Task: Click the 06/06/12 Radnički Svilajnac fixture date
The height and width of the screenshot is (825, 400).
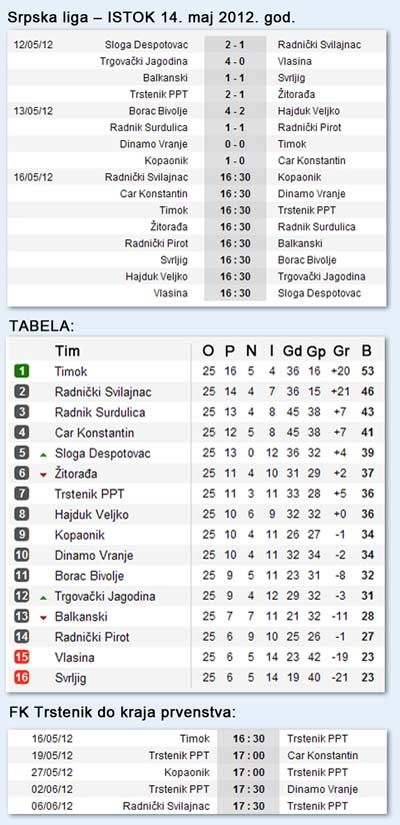Action: 51,806
